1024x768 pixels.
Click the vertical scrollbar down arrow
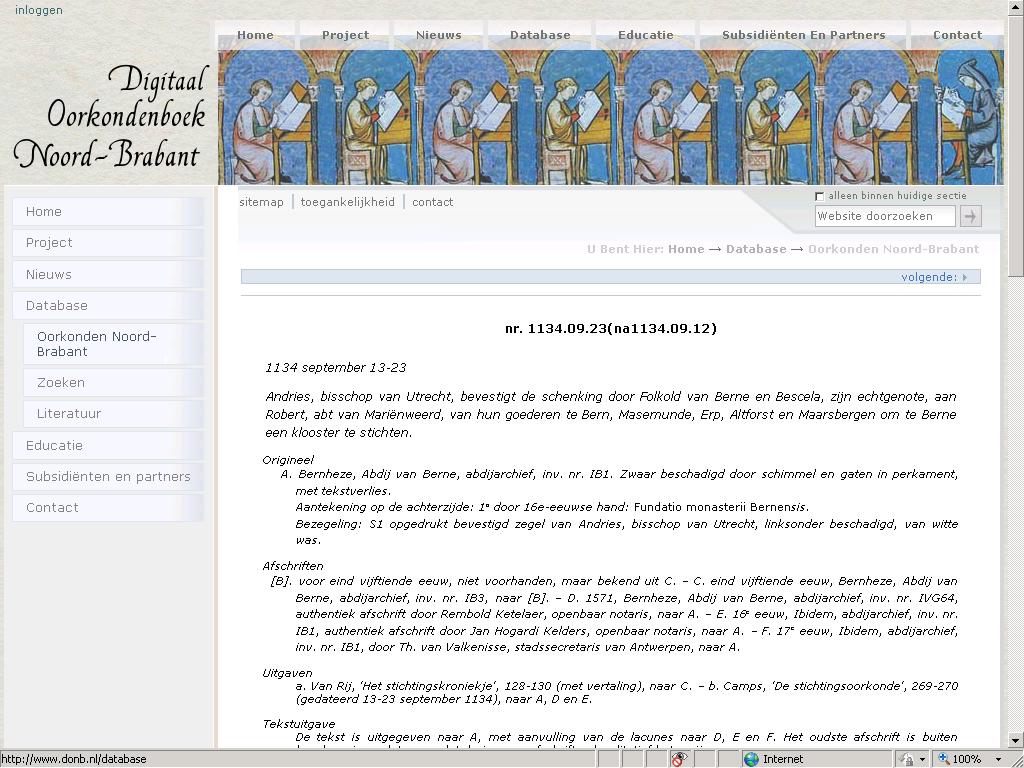click(1016, 741)
